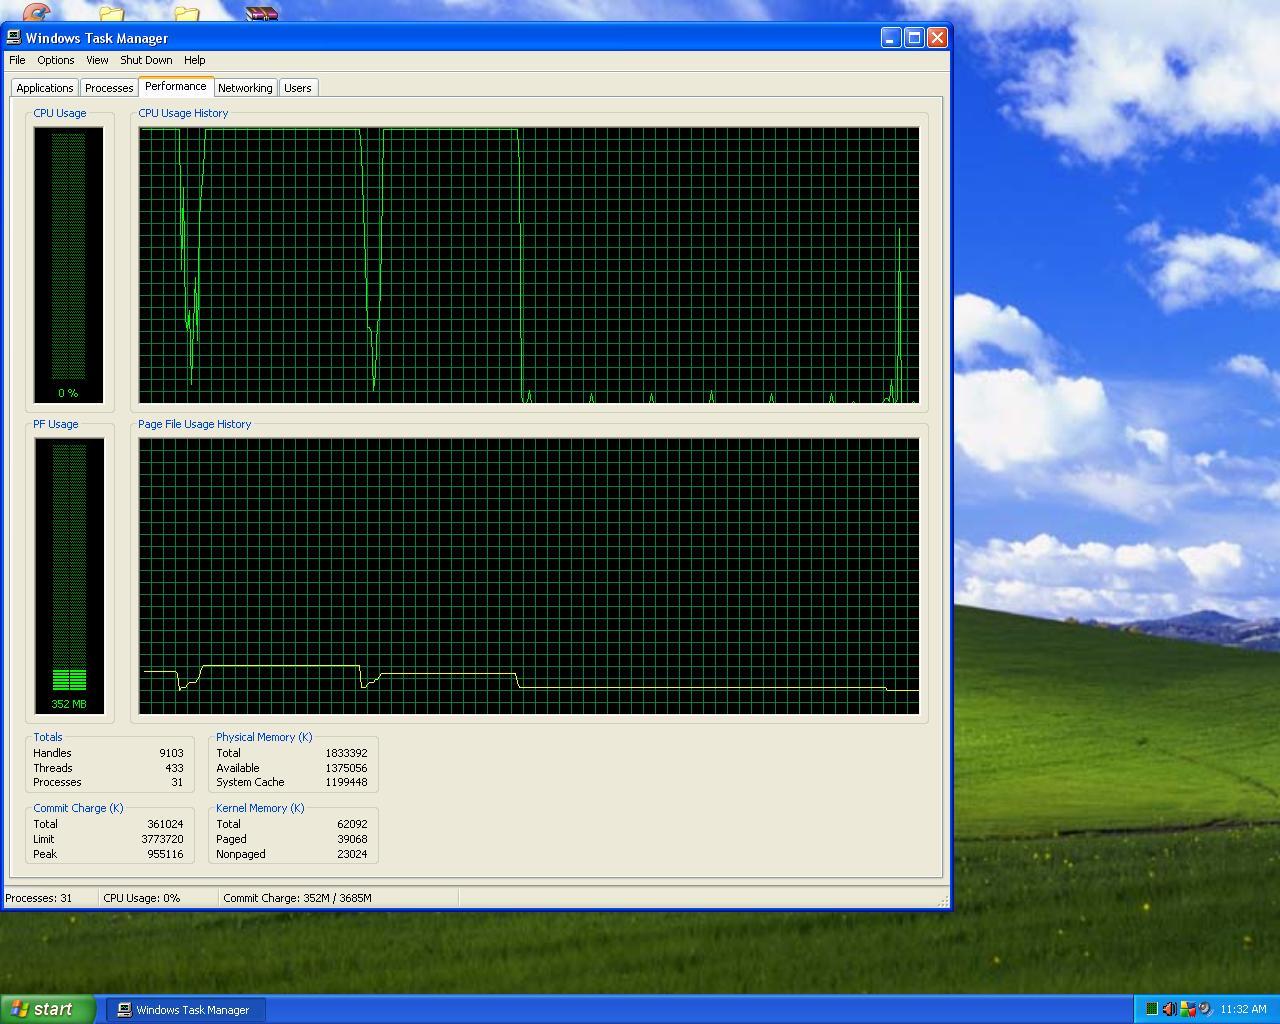The image size is (1280, 1024).
Task: Open the File menu
Action: point(17,60)
